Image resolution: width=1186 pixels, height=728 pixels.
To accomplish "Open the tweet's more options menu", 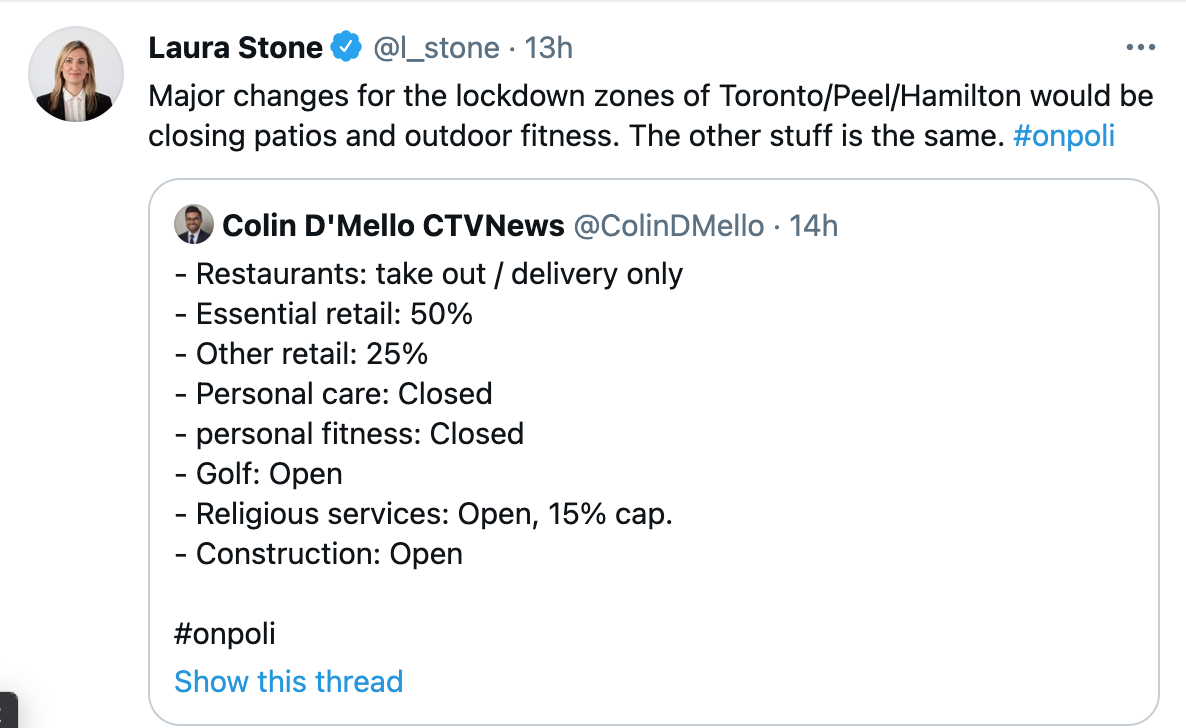I will [1141, 47].
